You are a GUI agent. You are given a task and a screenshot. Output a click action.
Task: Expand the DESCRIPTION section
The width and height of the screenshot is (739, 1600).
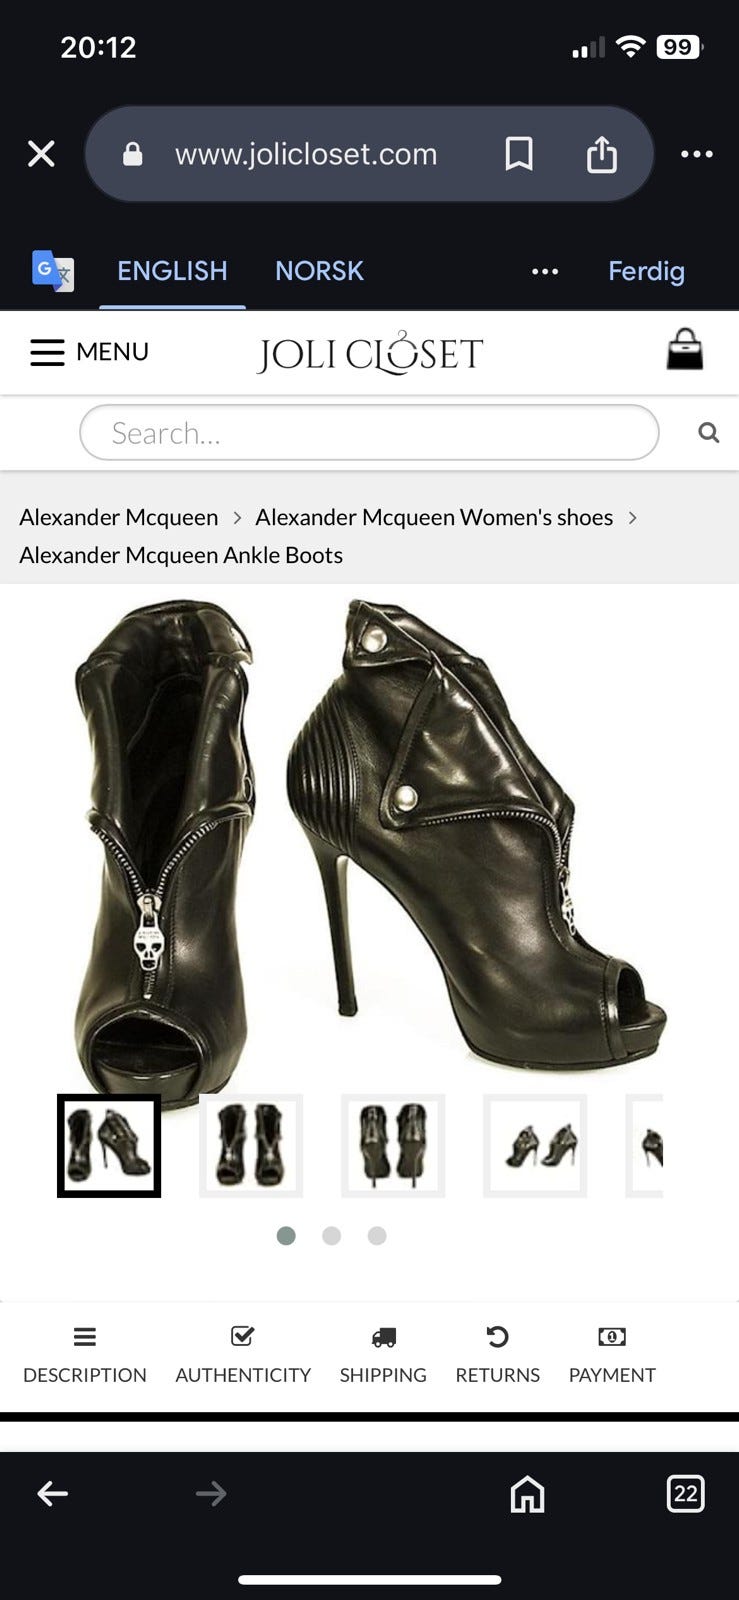pyautogui.click(x=85, y=1356)
